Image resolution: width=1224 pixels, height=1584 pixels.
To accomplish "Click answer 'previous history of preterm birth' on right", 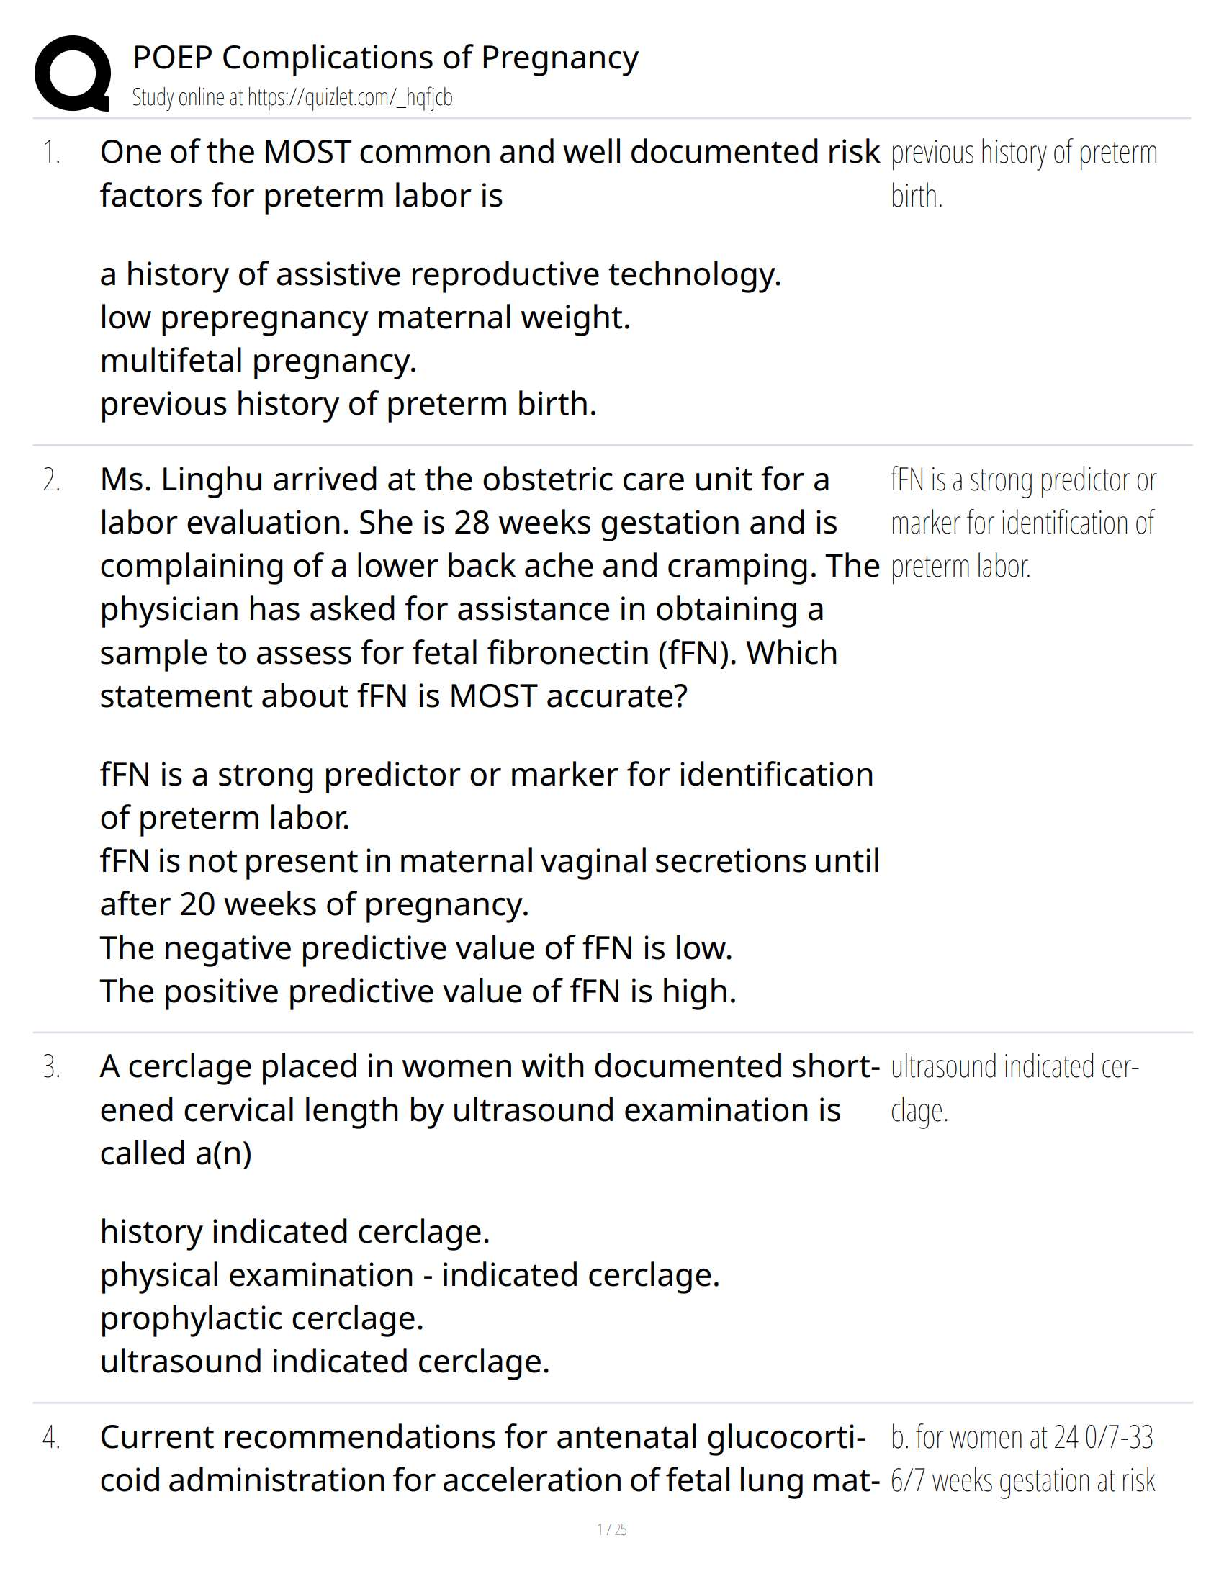I will click(1023, 174).
